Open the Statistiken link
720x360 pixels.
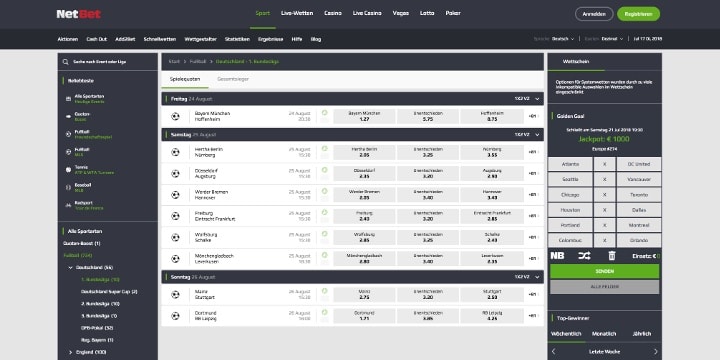pyautogui.click(x=237, y=39)
